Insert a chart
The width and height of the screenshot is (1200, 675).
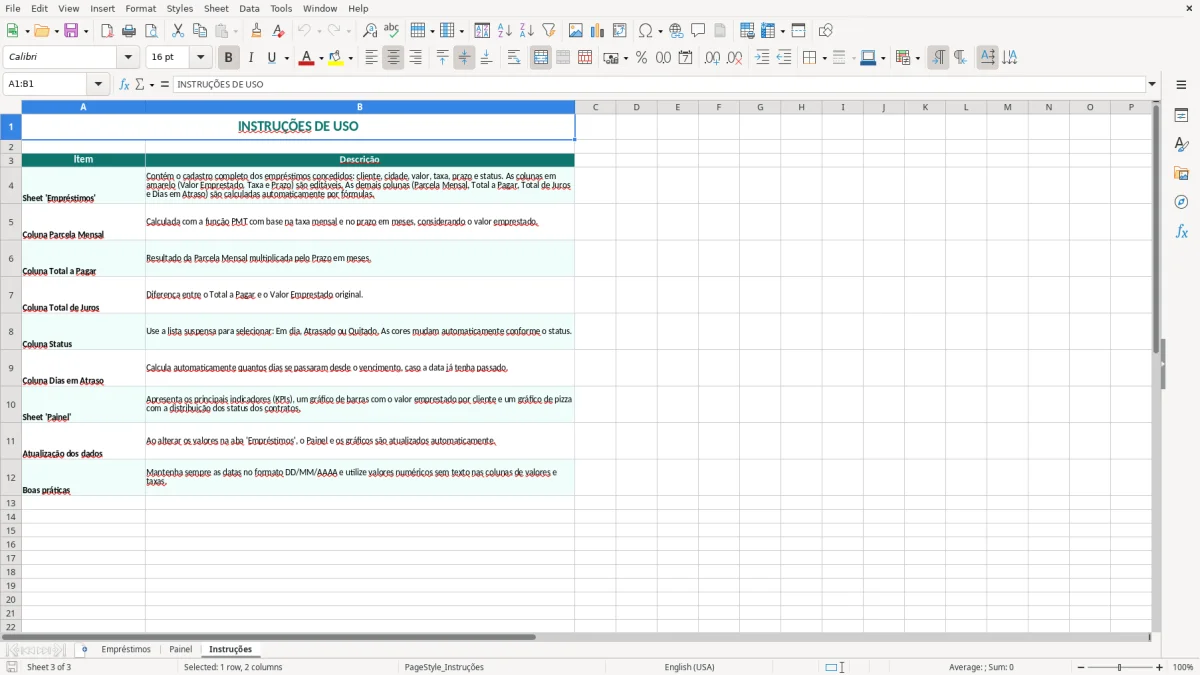pos(598,31)
